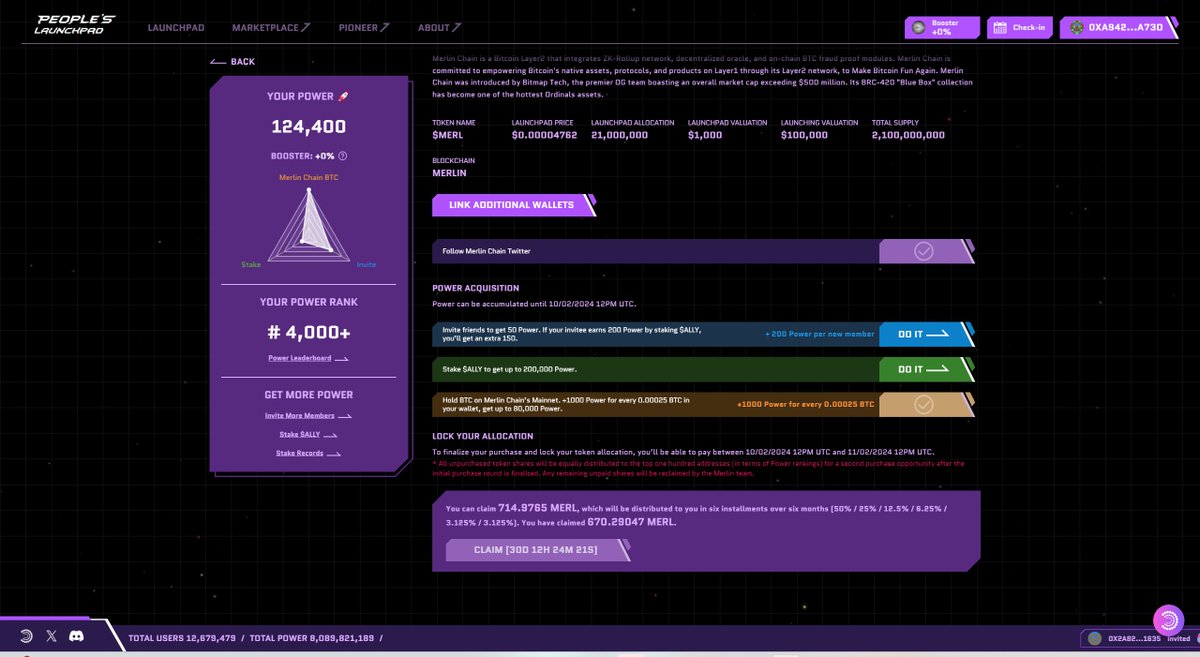Select the $1,000 launchpad valuation
1200x657 pixels.
click(x=704, y=135)
